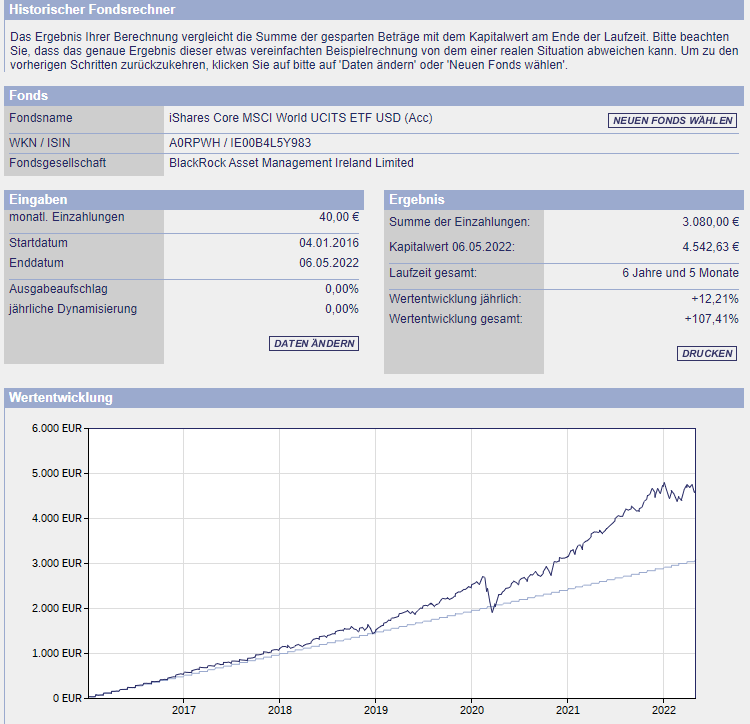Click the 'Historischer Fondsrechner' title bar

pyautogui.click(x=92, y=10)
